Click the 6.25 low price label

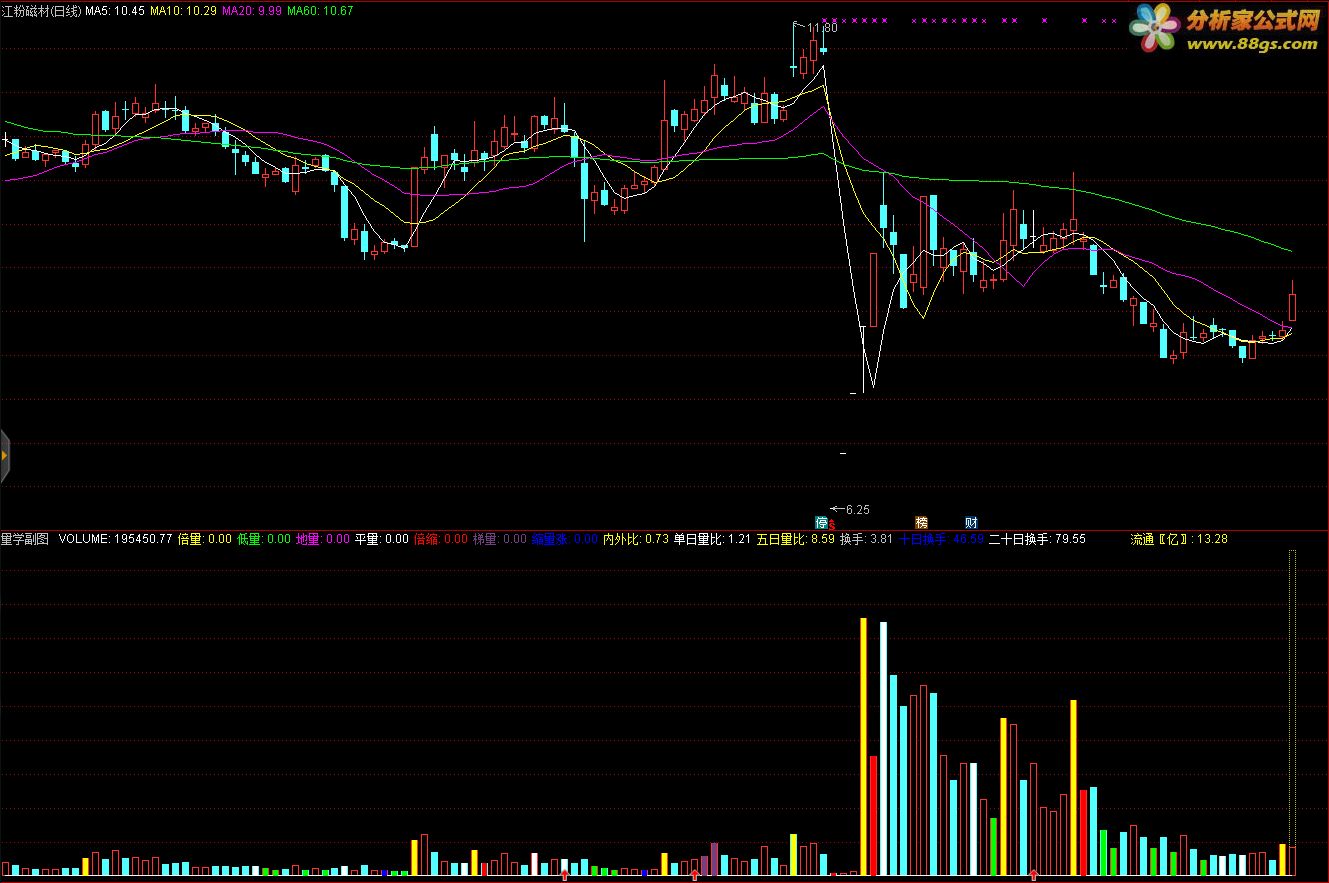(857, 509)
